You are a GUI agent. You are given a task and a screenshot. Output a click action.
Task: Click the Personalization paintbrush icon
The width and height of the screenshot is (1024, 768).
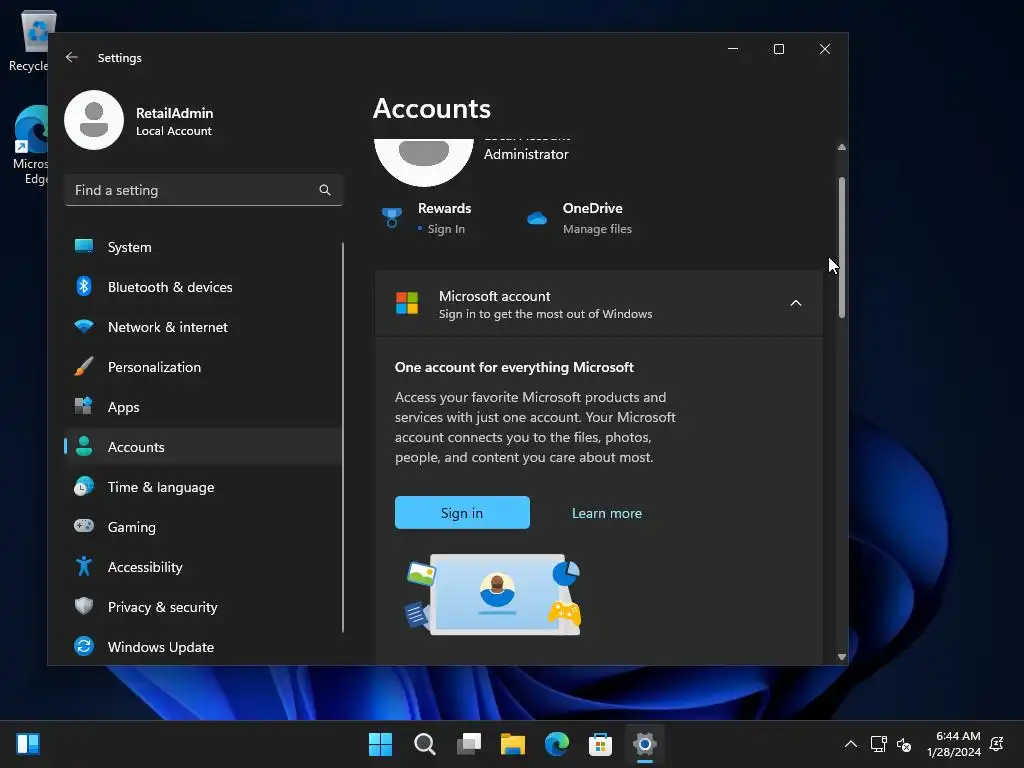coord(84,366)
